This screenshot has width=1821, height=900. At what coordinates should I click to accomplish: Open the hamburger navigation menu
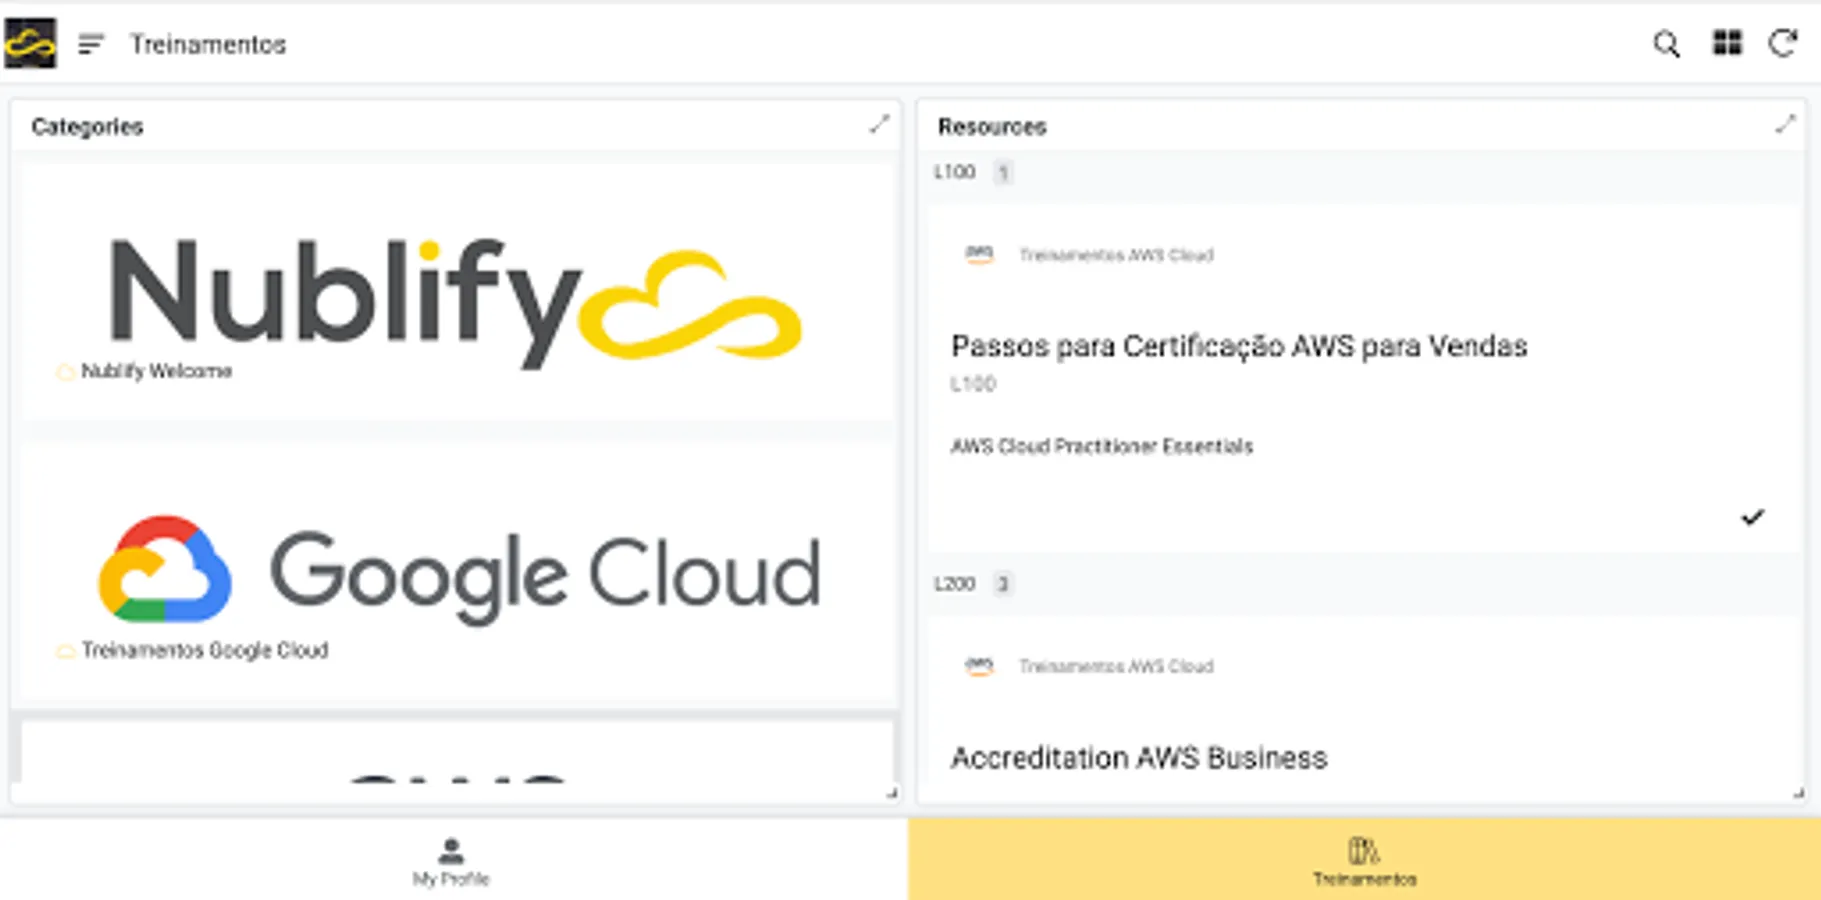(x=91, y=44)
